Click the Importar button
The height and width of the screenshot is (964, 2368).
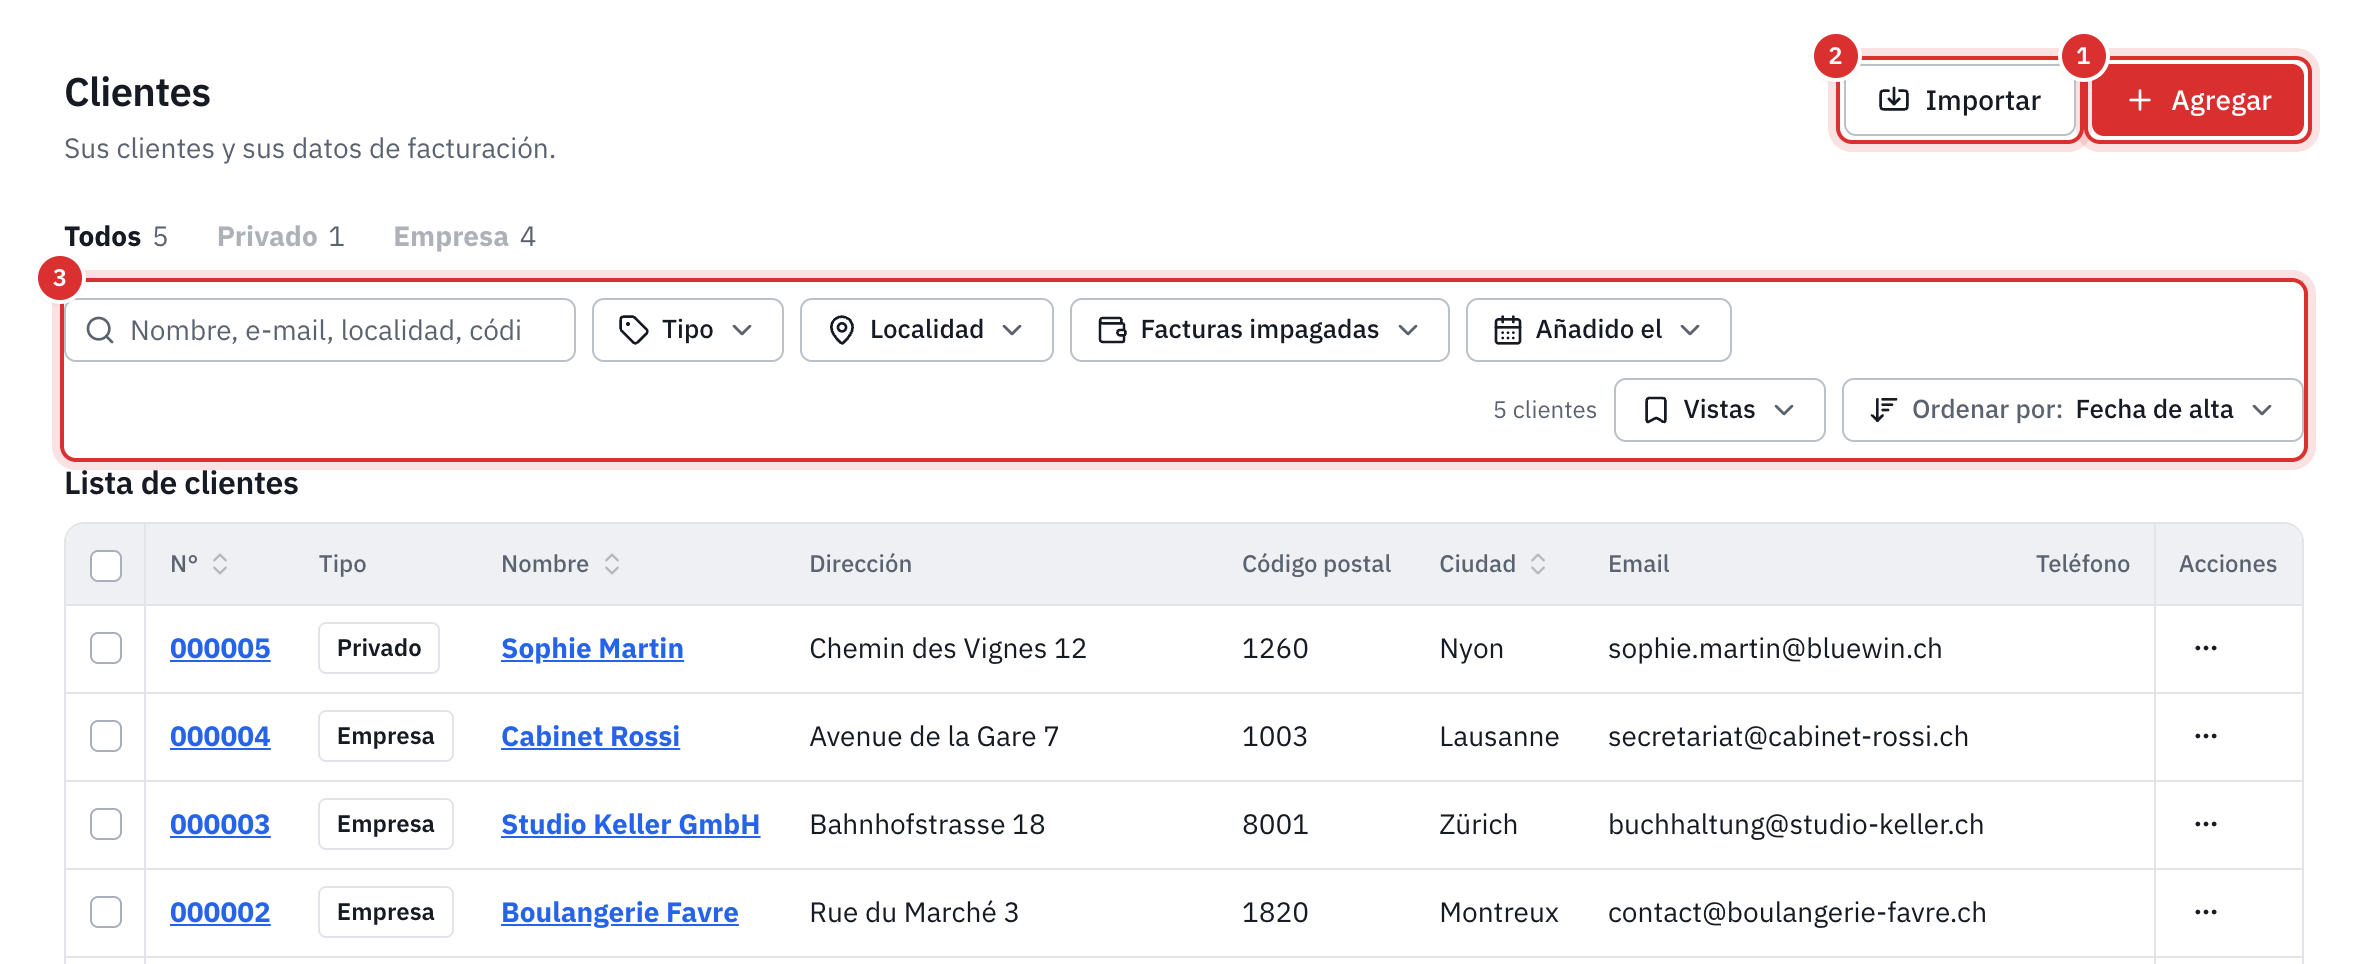(1960, 100)
